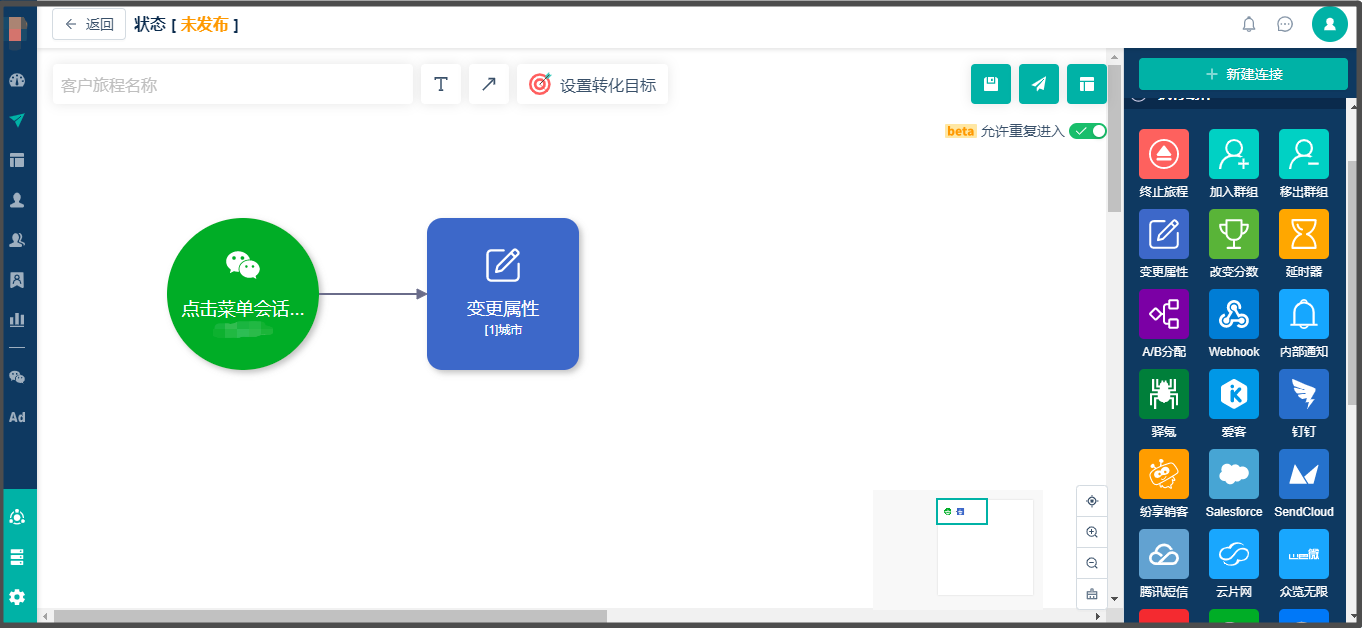Select the 云片网 connector icon
Screen dimensions: 1362x628
(1234, 554)
